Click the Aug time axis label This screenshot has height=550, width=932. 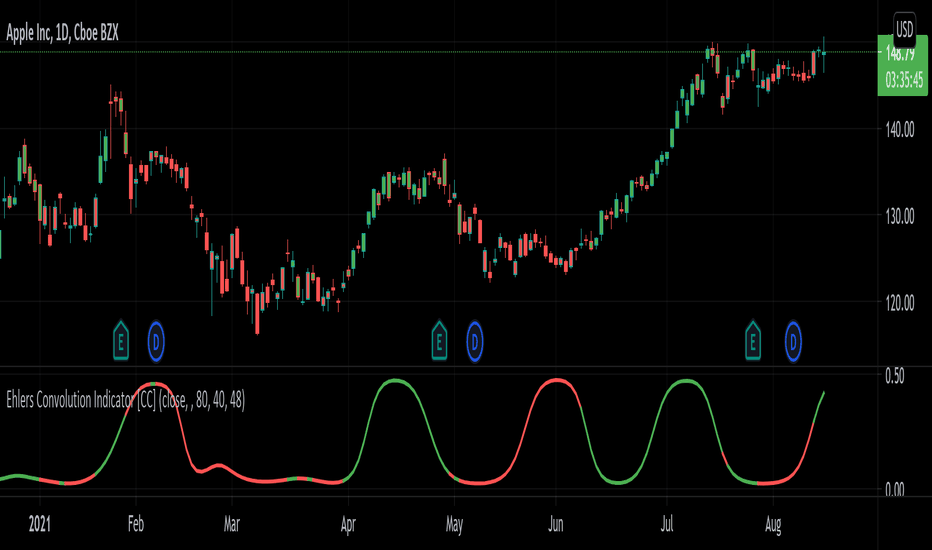[x=773, y=524]
